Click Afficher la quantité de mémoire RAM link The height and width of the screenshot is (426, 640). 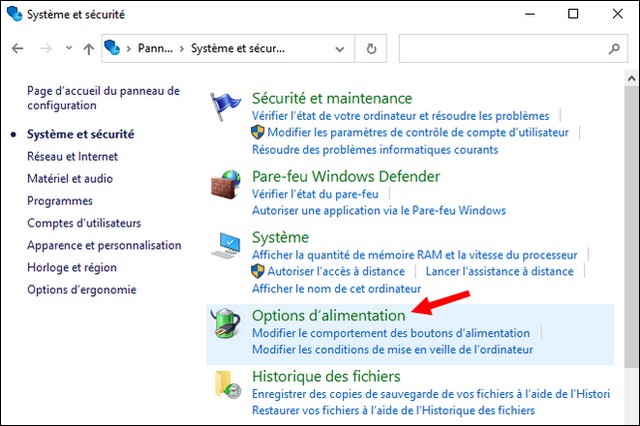pyautogui.click(x=415, y=255)
